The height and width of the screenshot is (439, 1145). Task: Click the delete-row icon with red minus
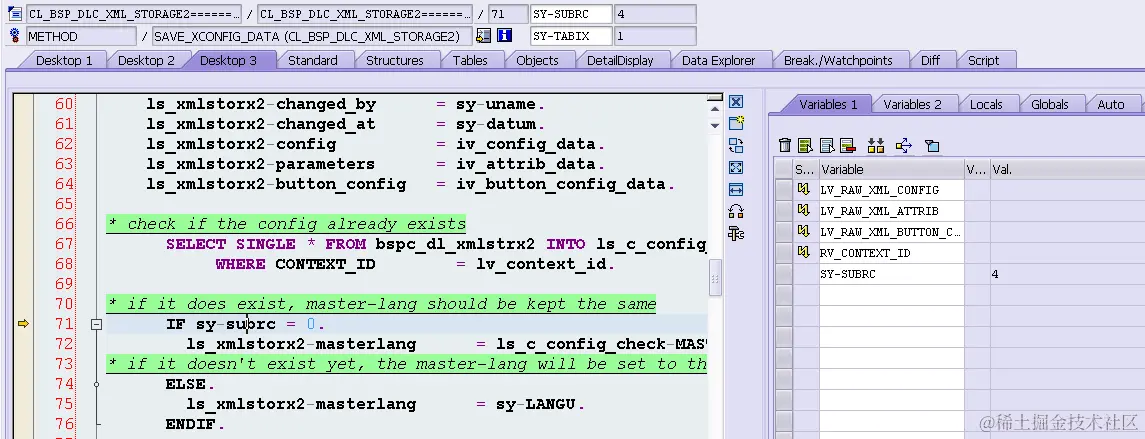coord(848,145)
